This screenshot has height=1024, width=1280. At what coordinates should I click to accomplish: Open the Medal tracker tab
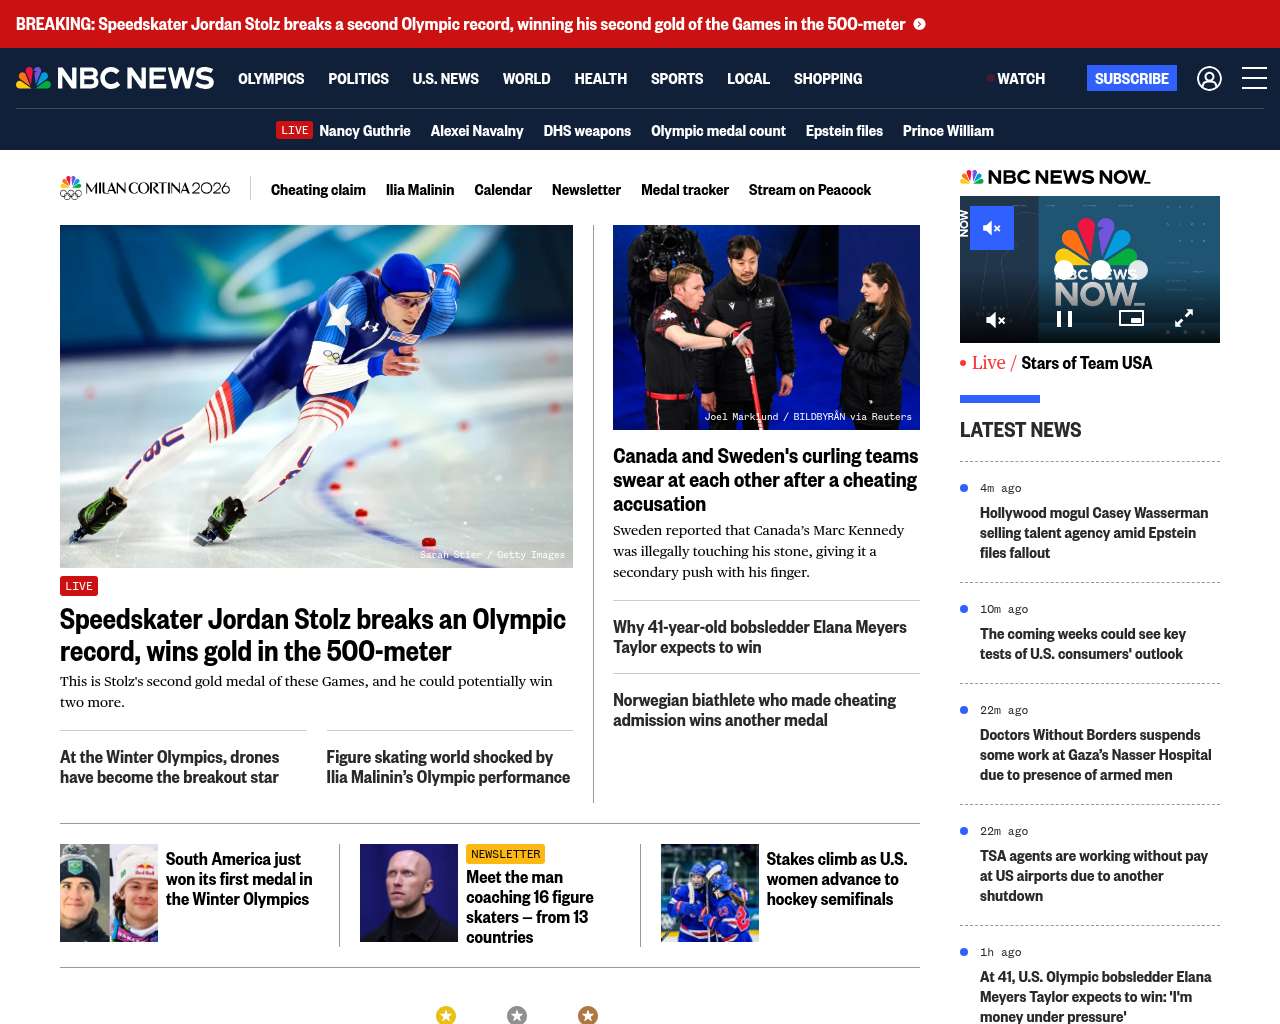click(x=685, y=189)
